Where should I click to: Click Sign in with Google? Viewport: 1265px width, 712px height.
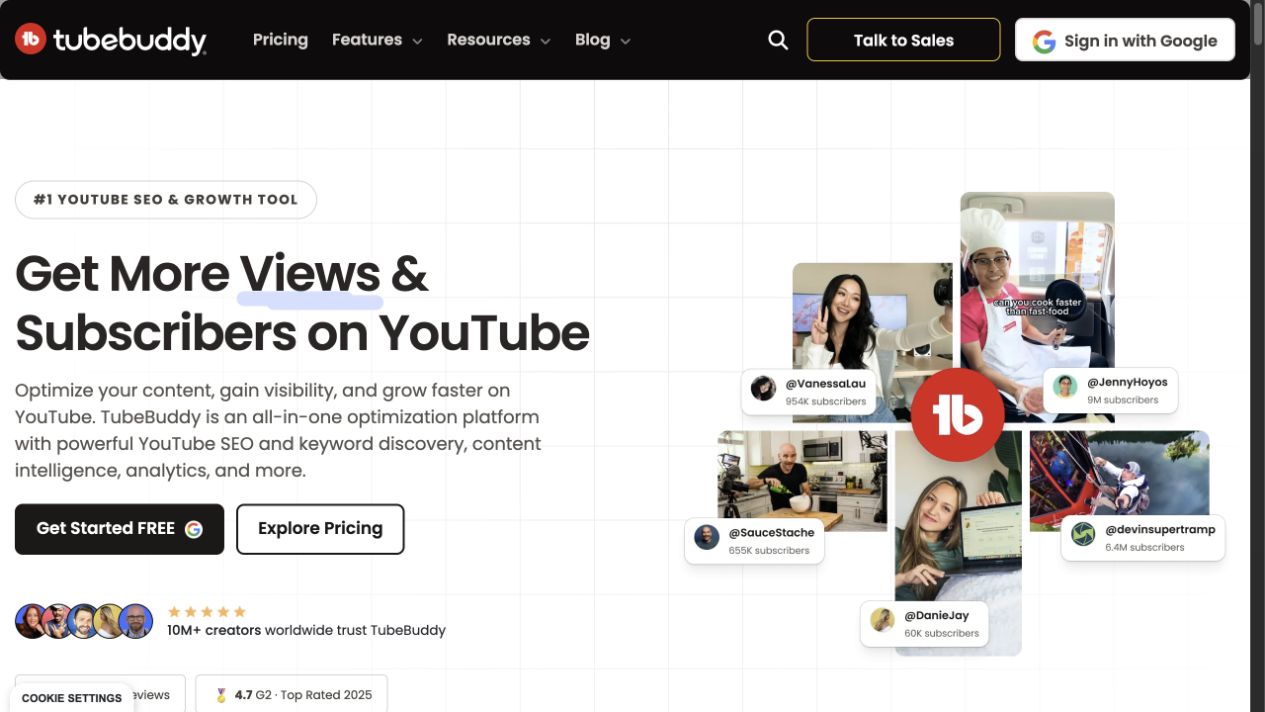(x=1125, y=40)
